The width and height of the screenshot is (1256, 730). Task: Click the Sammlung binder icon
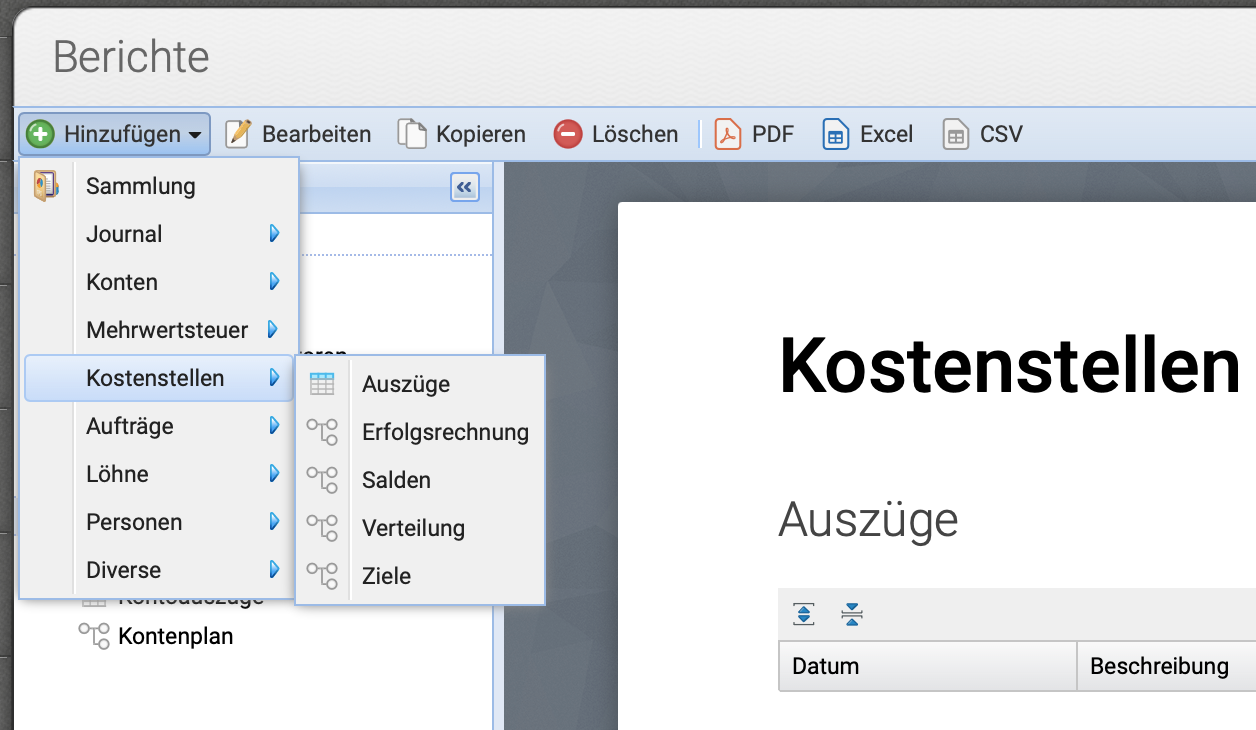[46, 186]
